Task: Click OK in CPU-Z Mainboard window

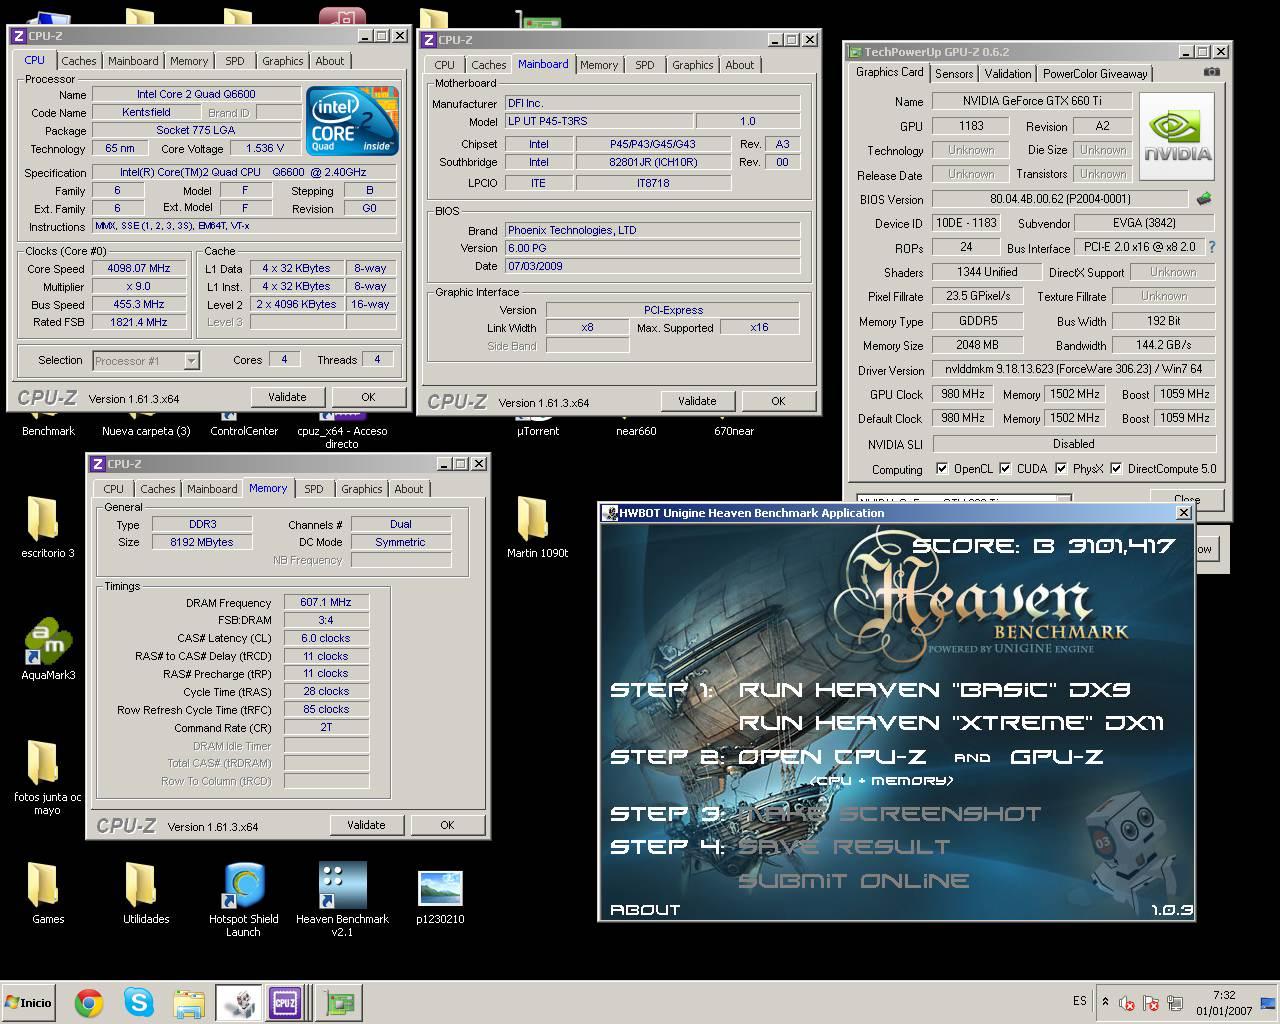Action: (778, 401)
